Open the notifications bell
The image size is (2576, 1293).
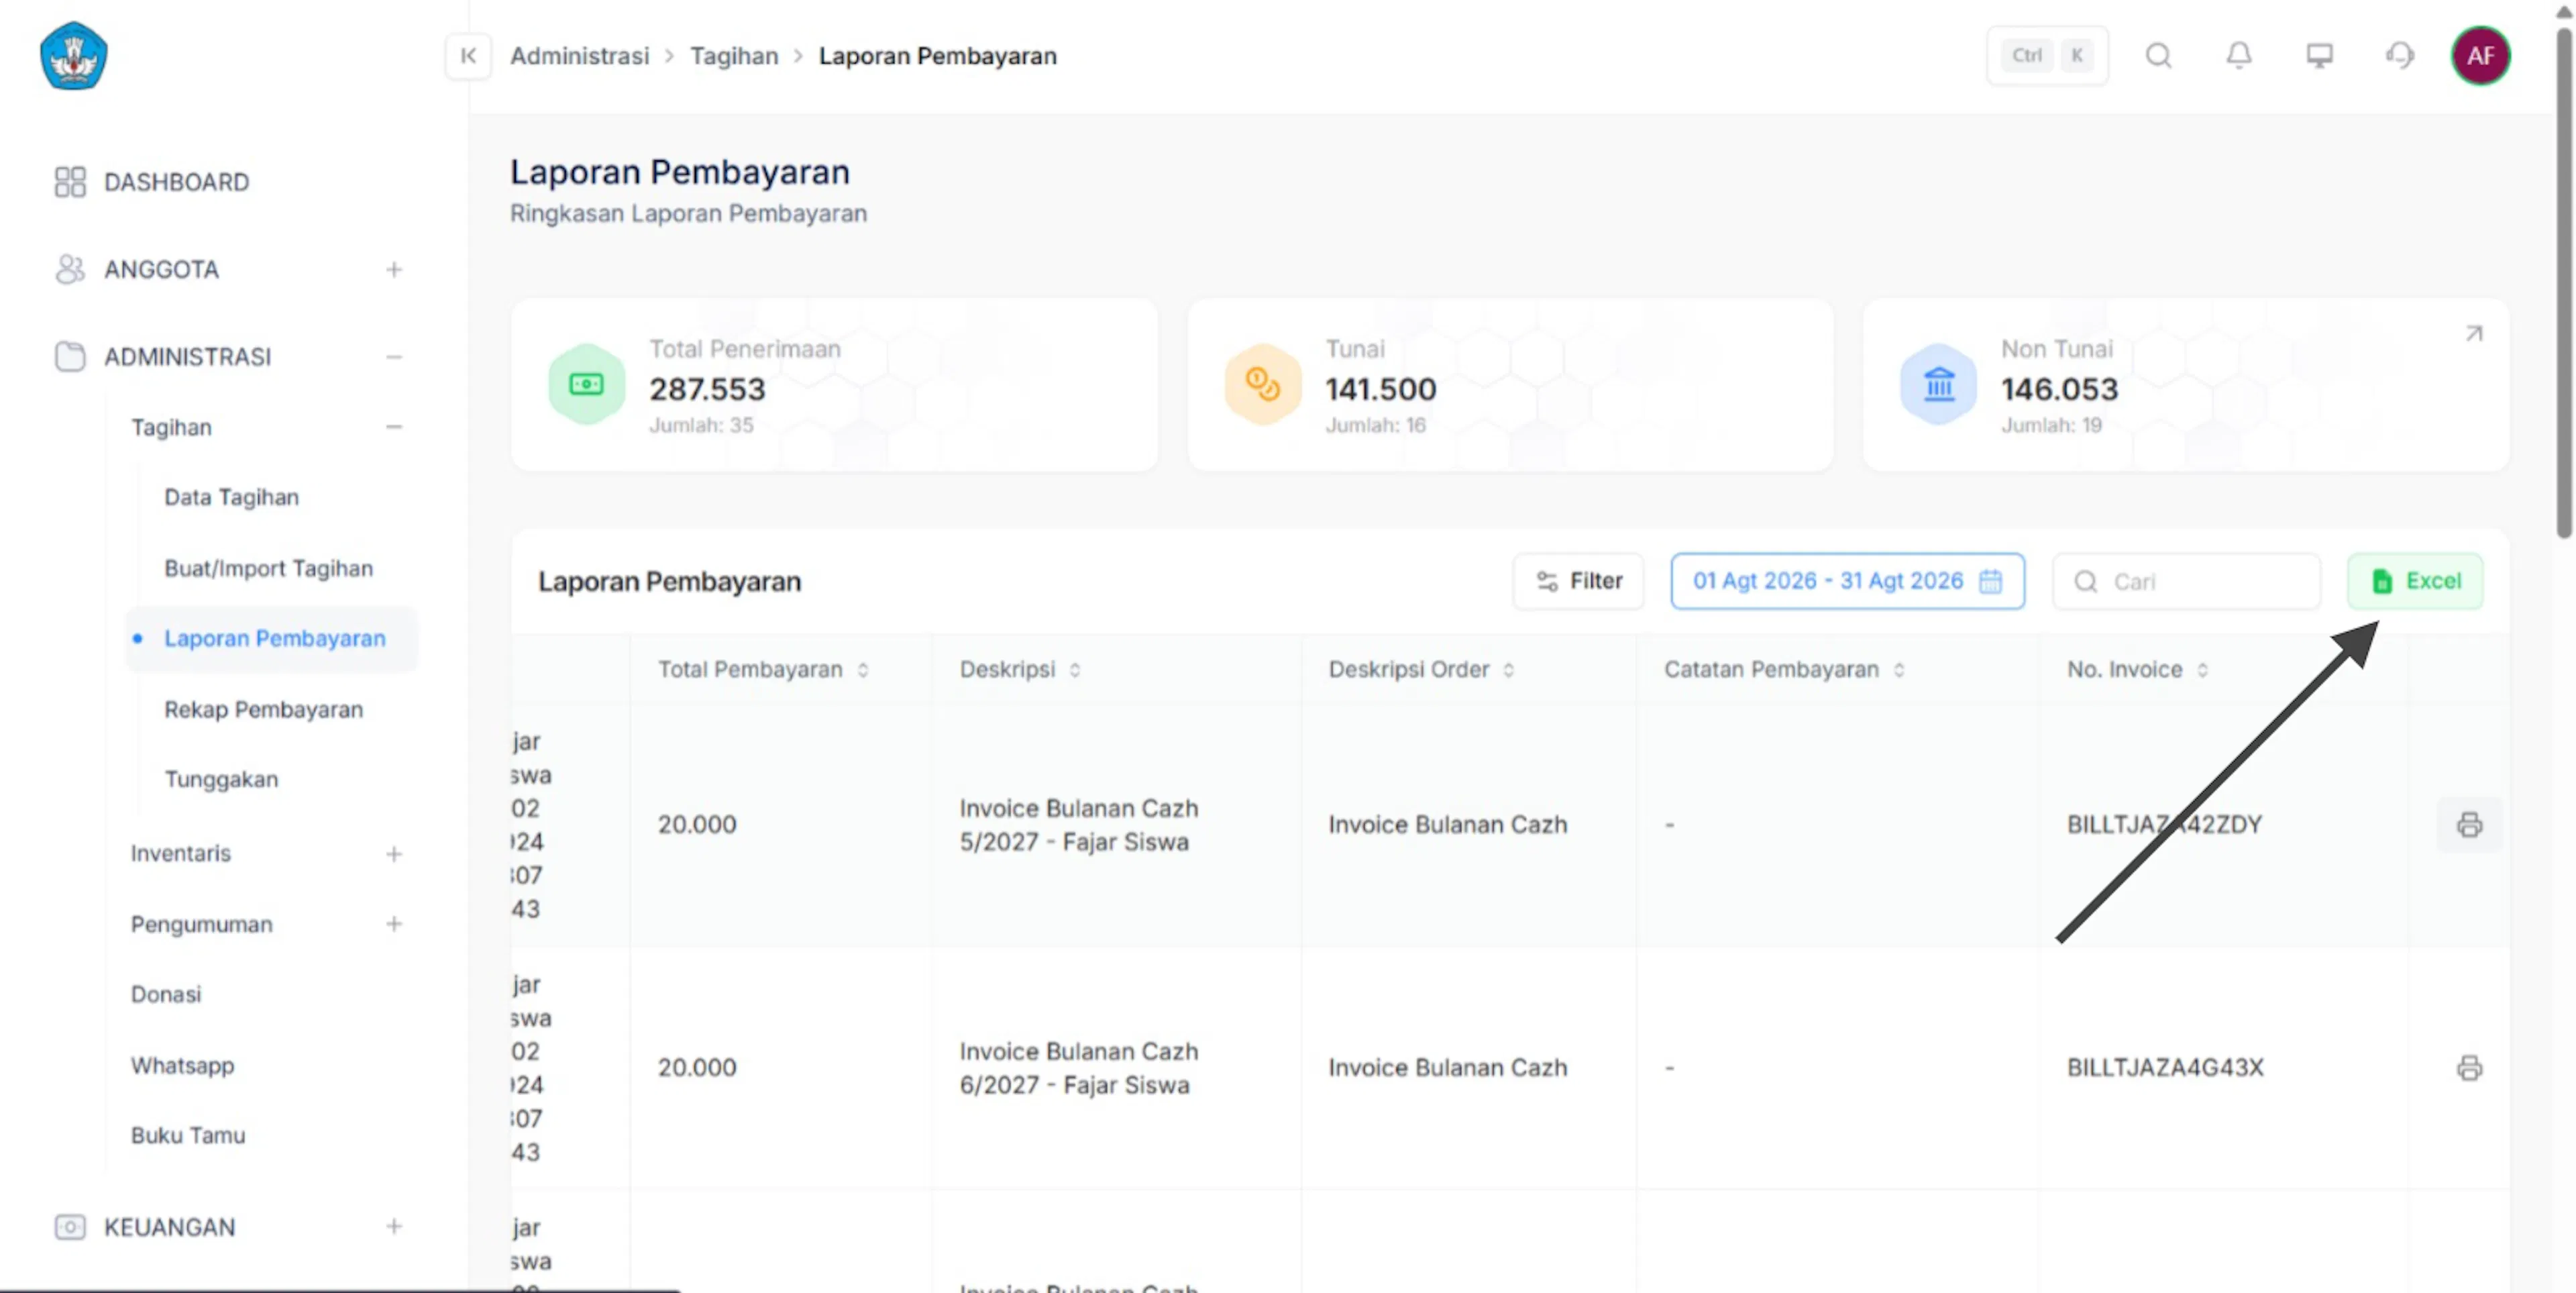pos(2239,56)
